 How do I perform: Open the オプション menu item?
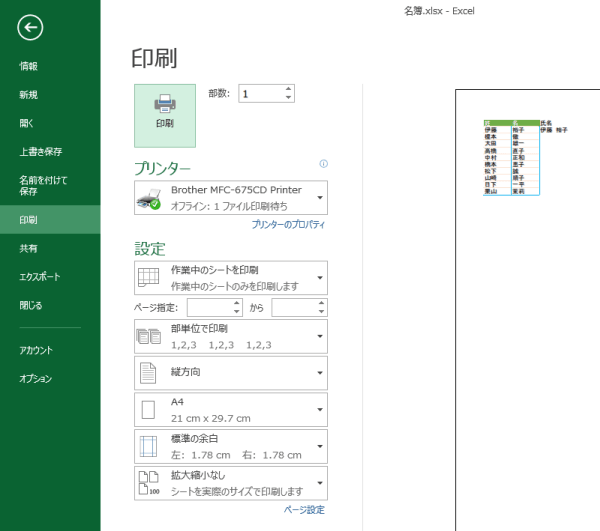[50, 379]
